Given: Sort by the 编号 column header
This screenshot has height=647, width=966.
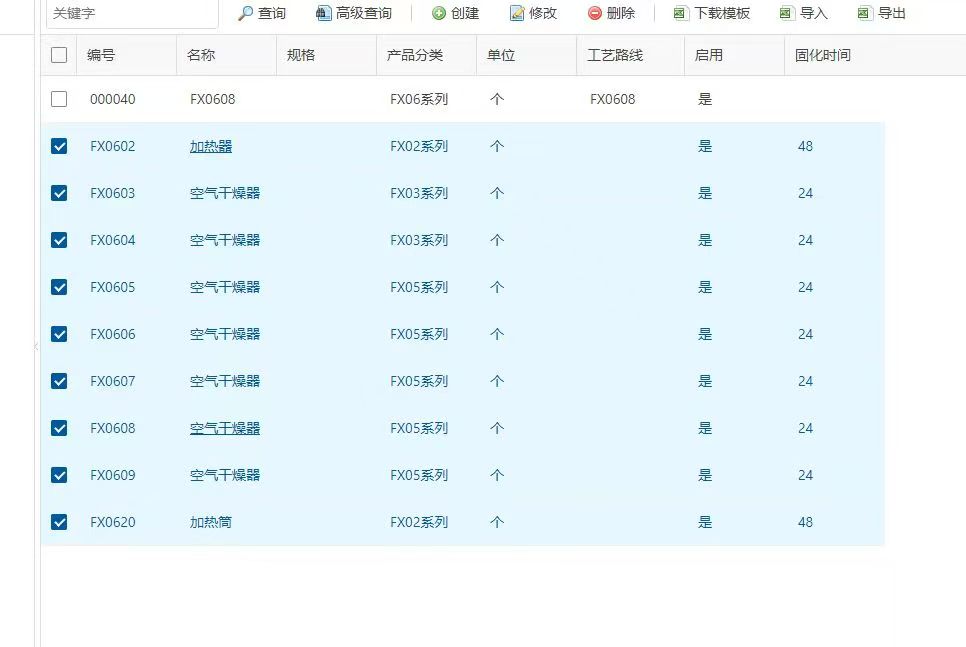Looking at the screenshot, I should pos(101,55).
